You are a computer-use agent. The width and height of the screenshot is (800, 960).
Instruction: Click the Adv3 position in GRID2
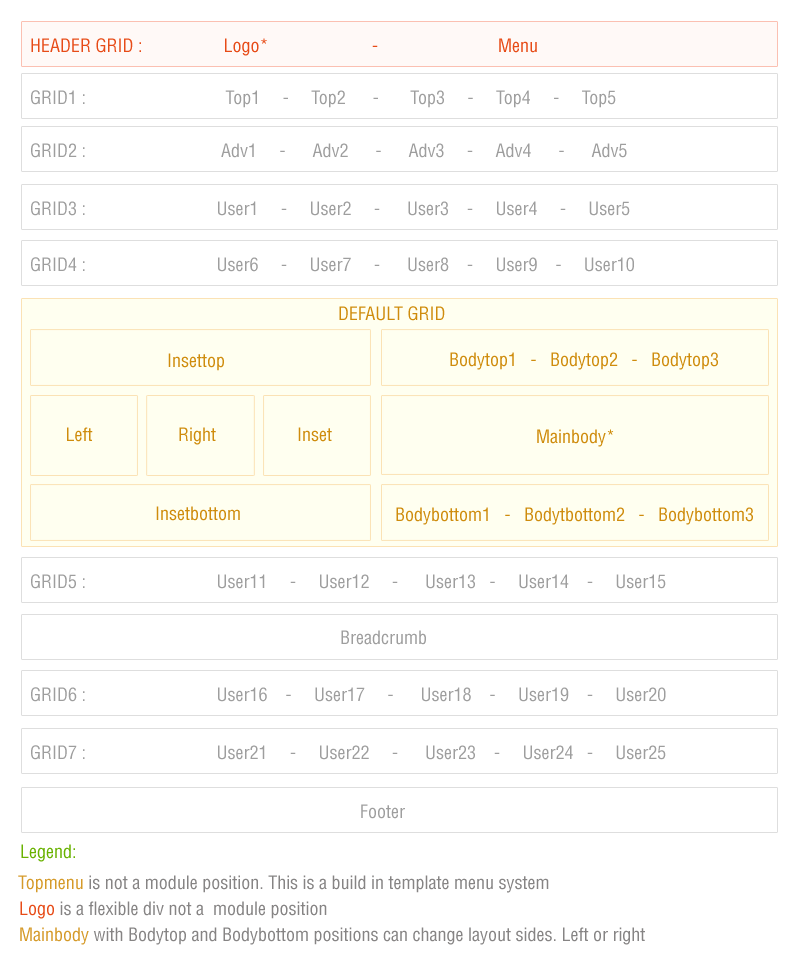pyautogui.click(x=426, y=151)
